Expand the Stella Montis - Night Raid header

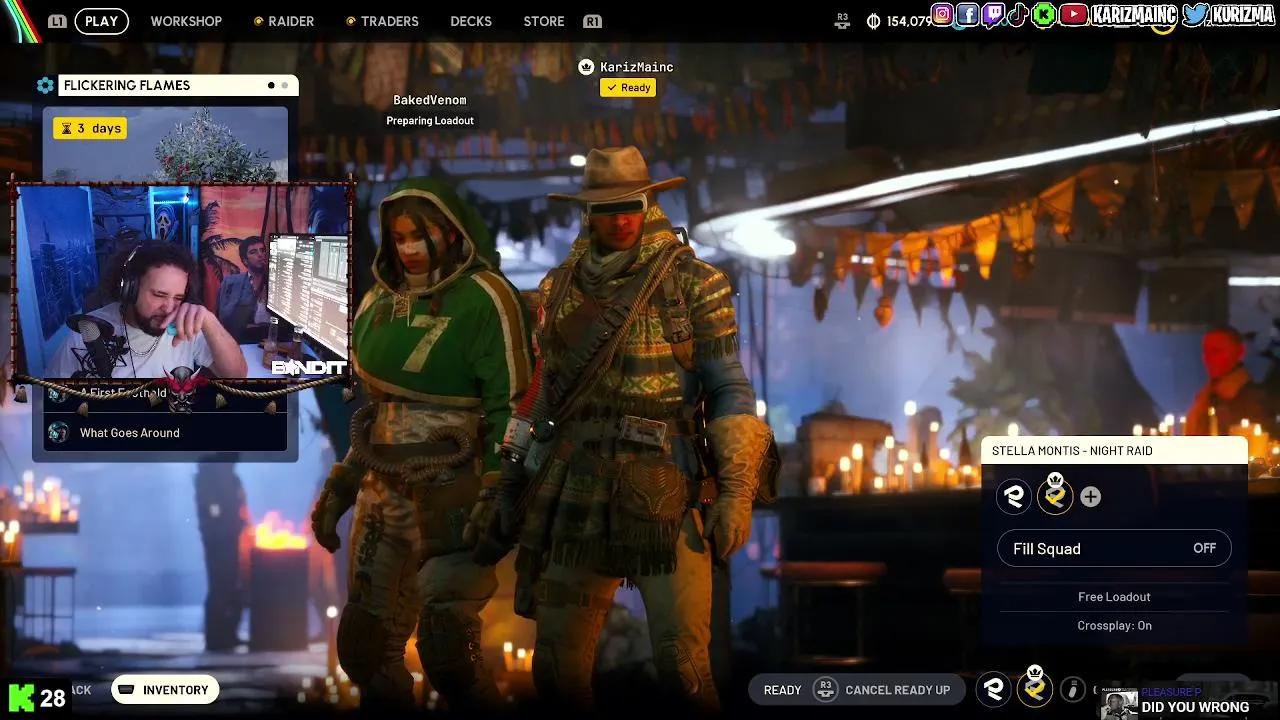1114,451
